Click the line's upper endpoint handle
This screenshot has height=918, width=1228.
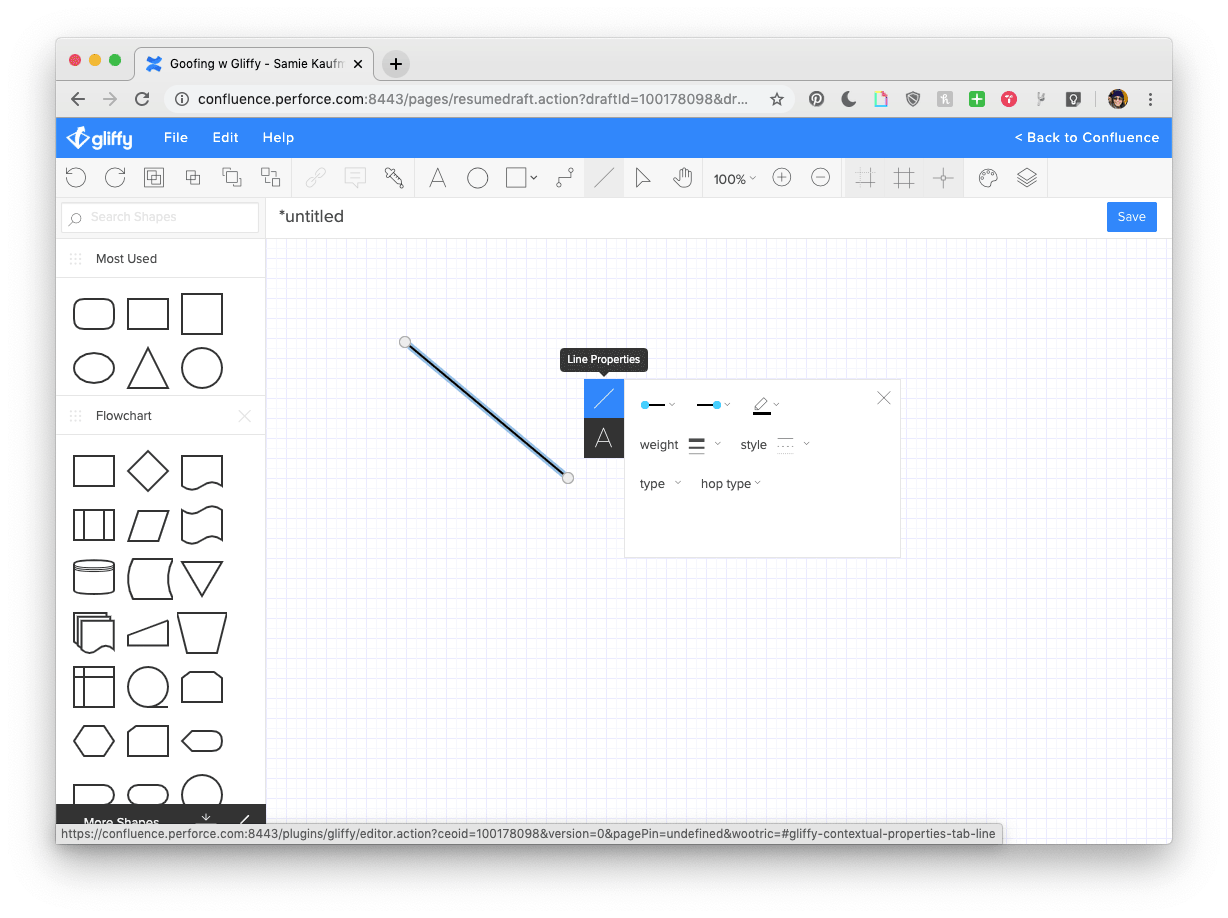pos(405,342)
